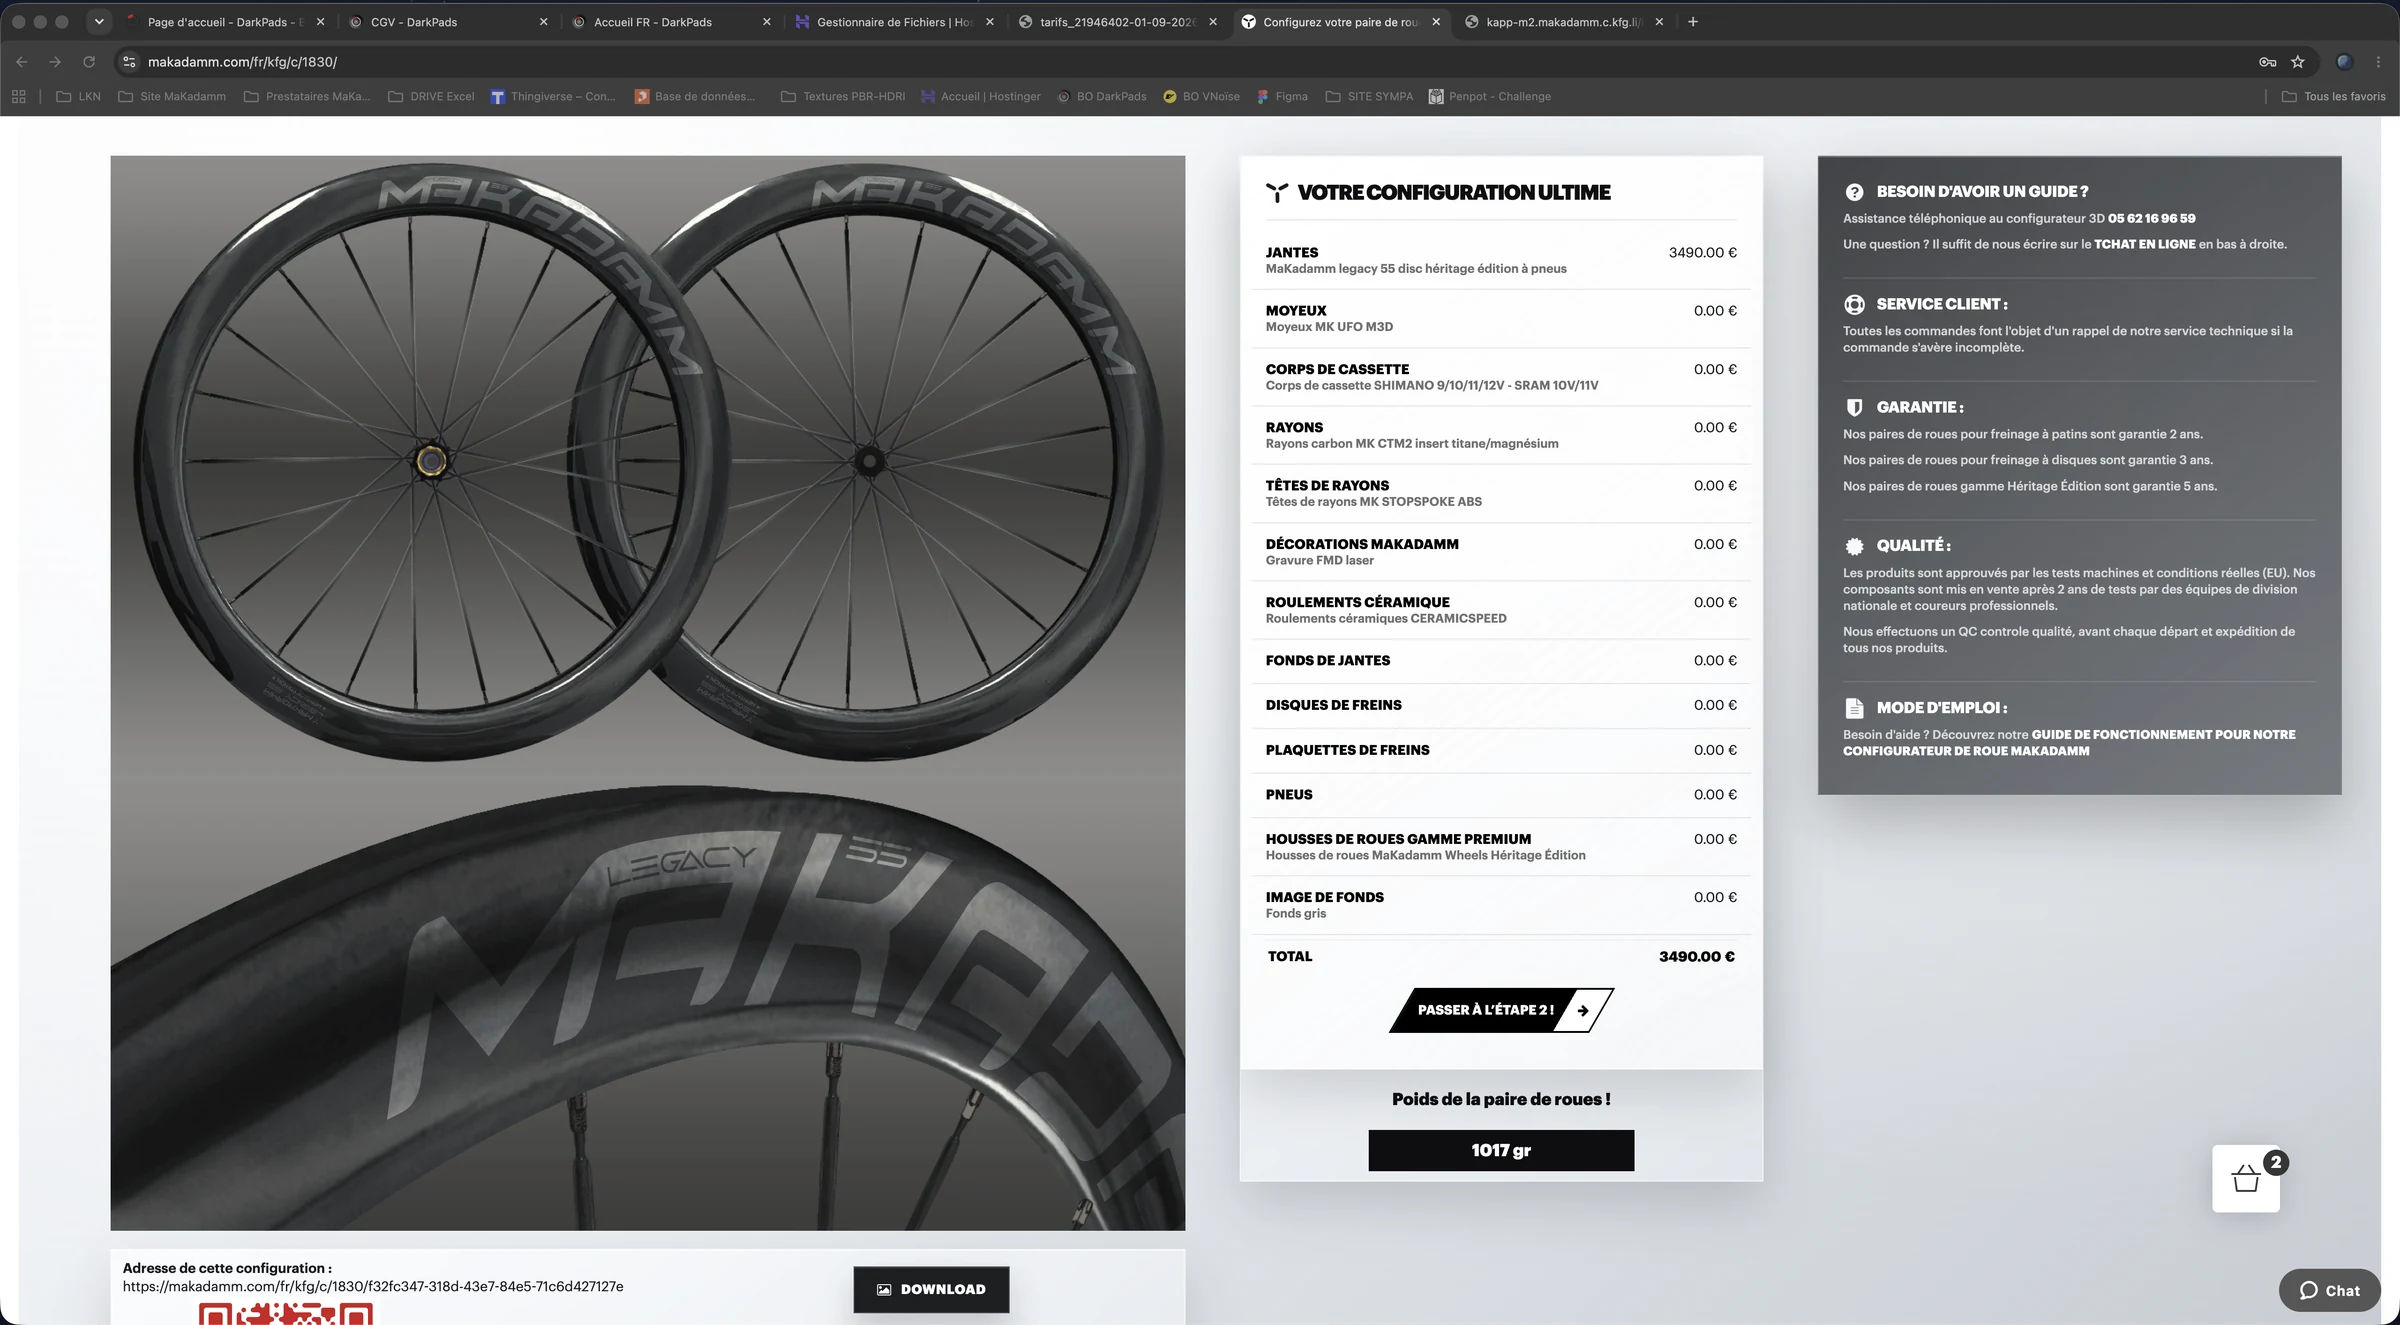
Task: Click the RAYONS row label
Action: click(x=1294, y=428)
